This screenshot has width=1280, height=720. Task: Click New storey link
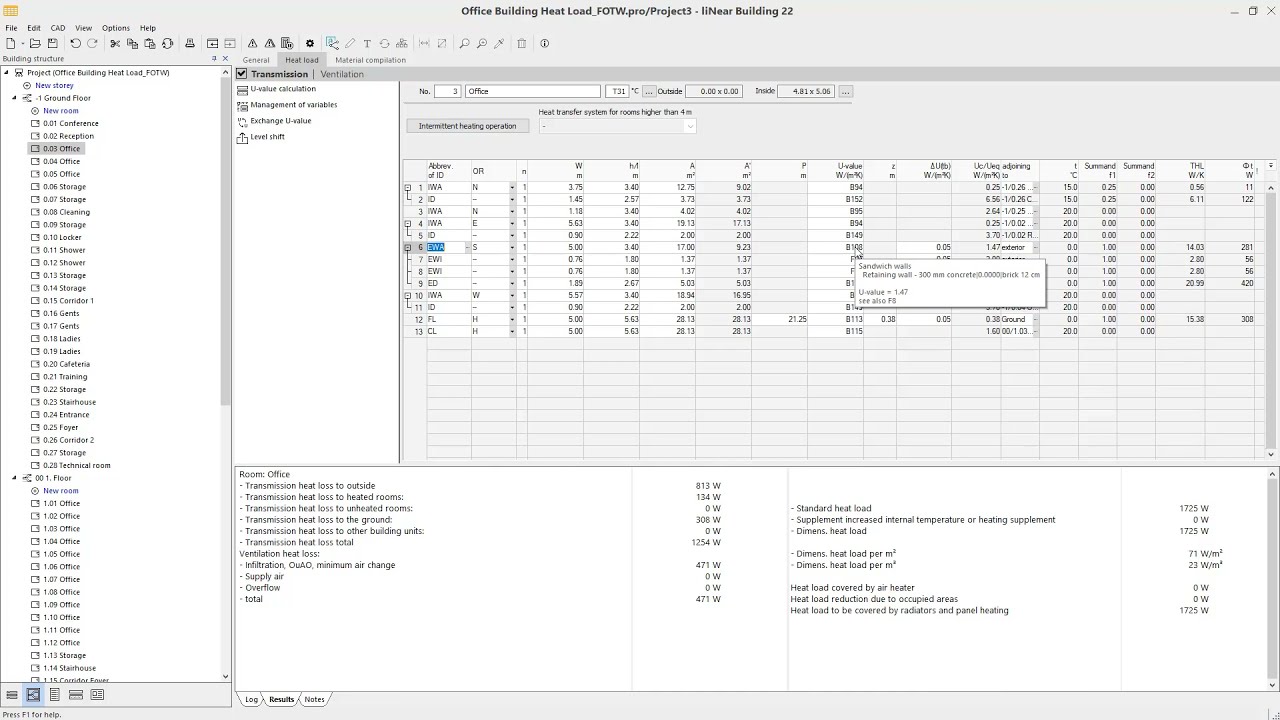[x=54, y=85]
